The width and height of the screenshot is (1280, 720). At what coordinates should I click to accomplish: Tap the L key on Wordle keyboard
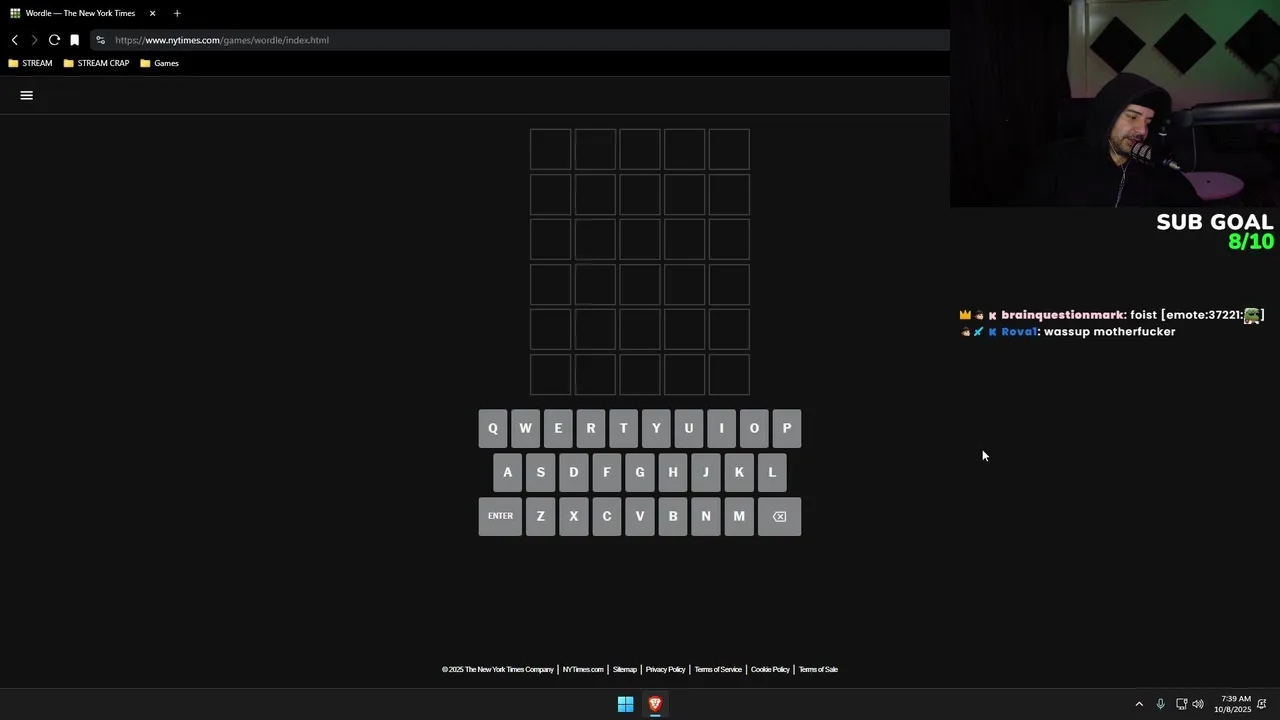pyautogui.click(x=772, y=472)
